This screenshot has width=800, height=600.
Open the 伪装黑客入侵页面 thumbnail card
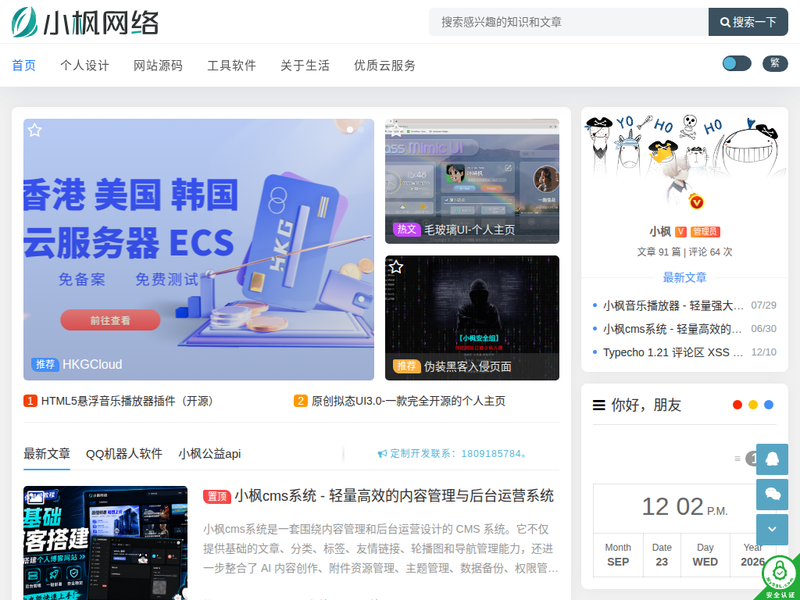(472, 318)
